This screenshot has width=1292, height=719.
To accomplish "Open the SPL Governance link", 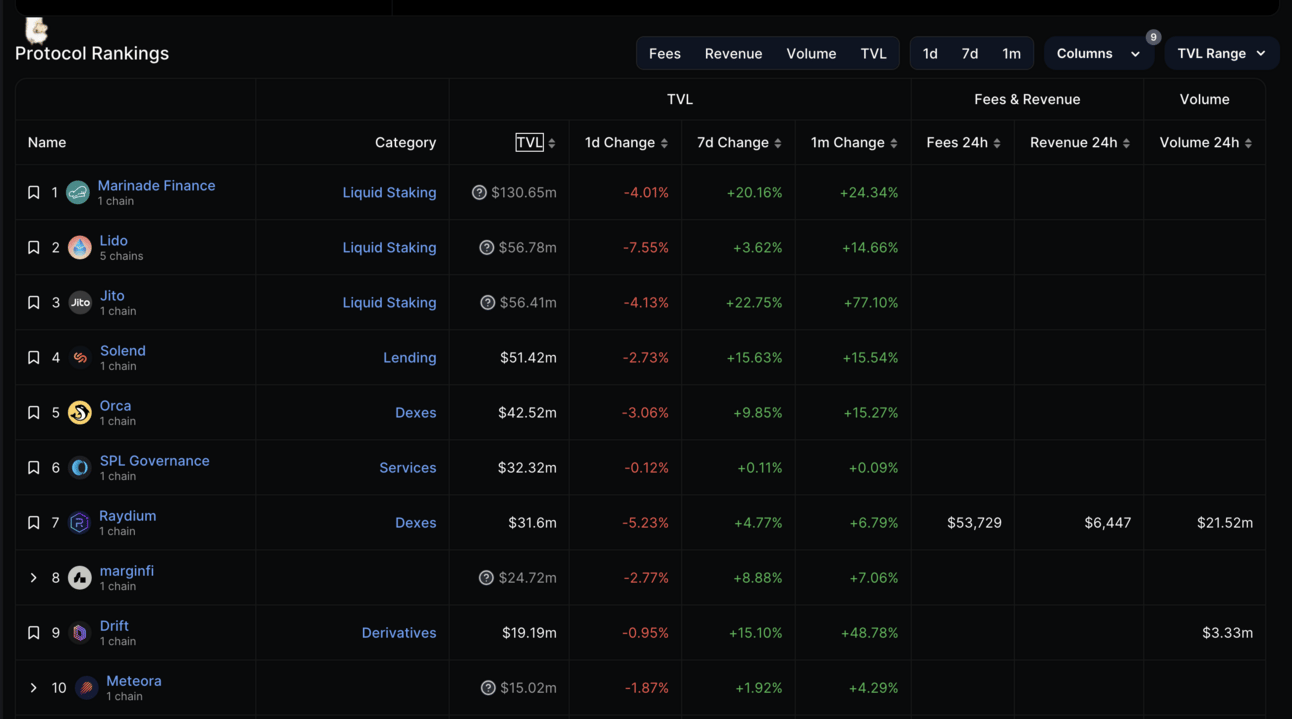I will point(154,460).
